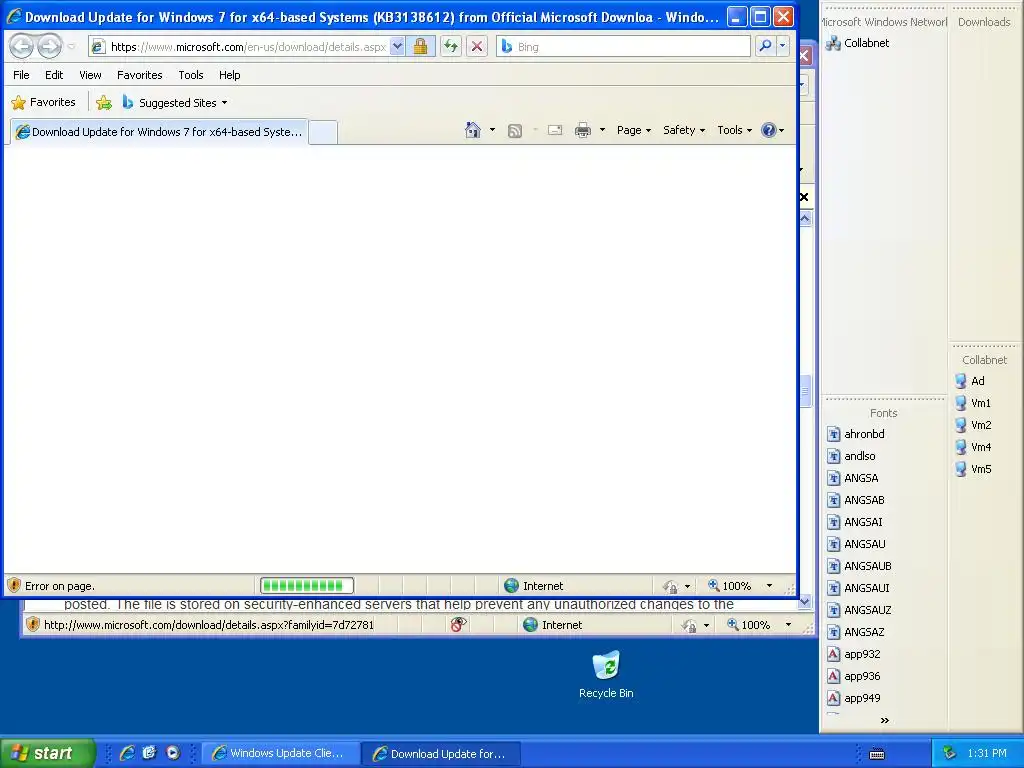Click the protected mode icon in front status bar
Screen dimensions: 1024x768
pos(671,586)
